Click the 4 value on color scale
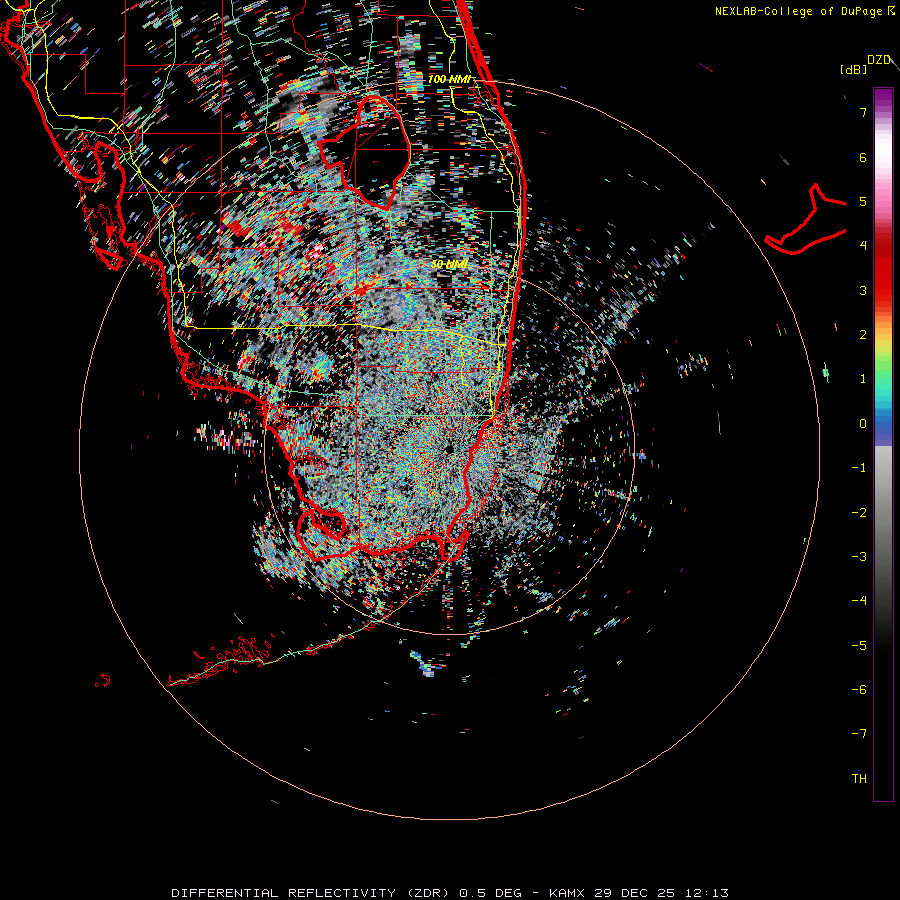Screen dimensions: 900x900 (863, 245)
